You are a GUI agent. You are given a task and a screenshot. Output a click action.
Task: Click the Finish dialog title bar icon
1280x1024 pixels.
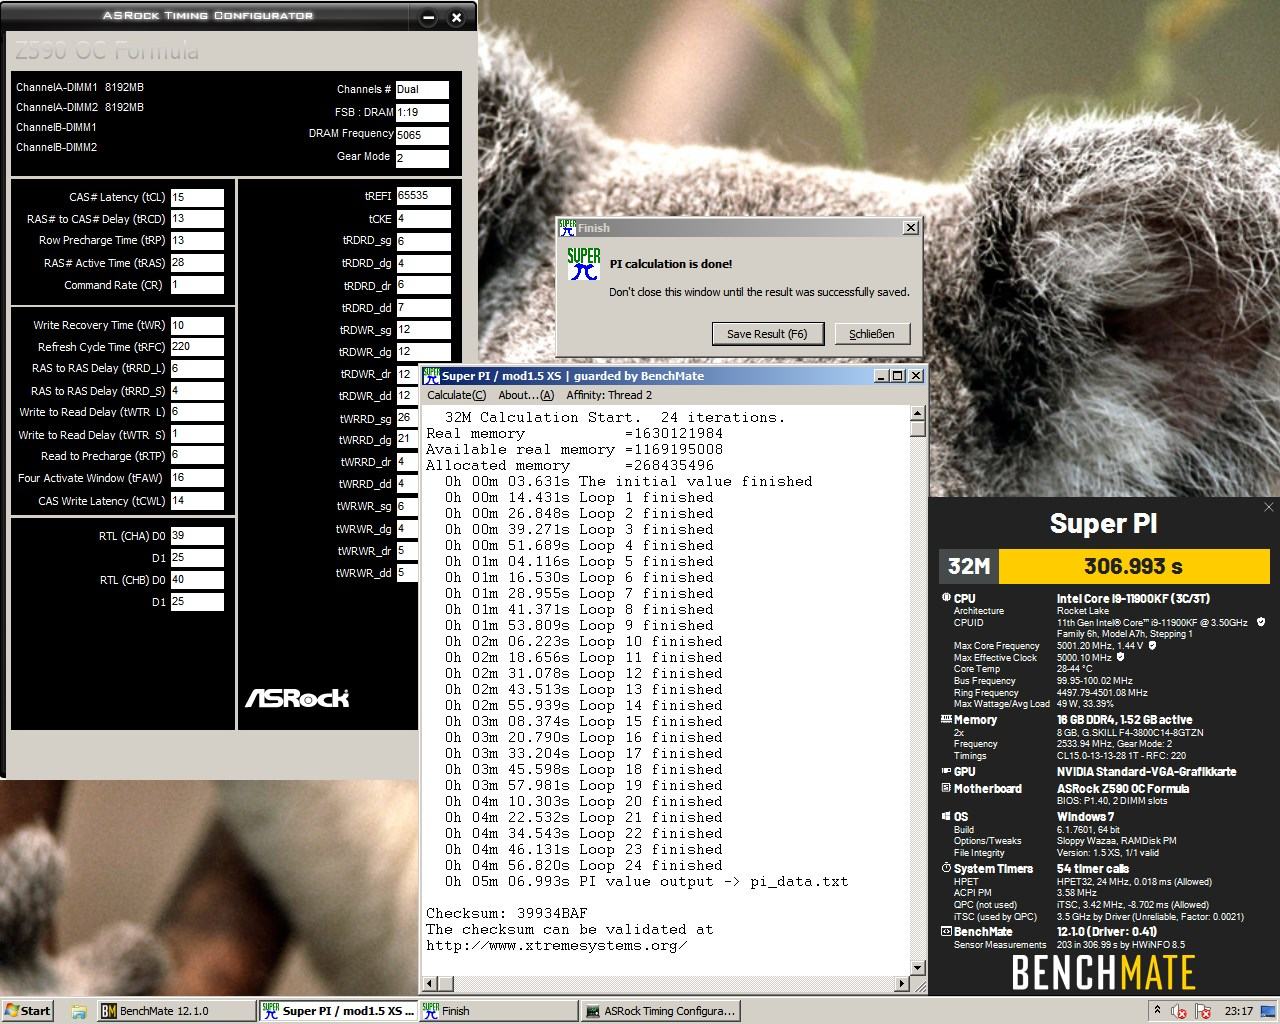[x=567, y=228]
